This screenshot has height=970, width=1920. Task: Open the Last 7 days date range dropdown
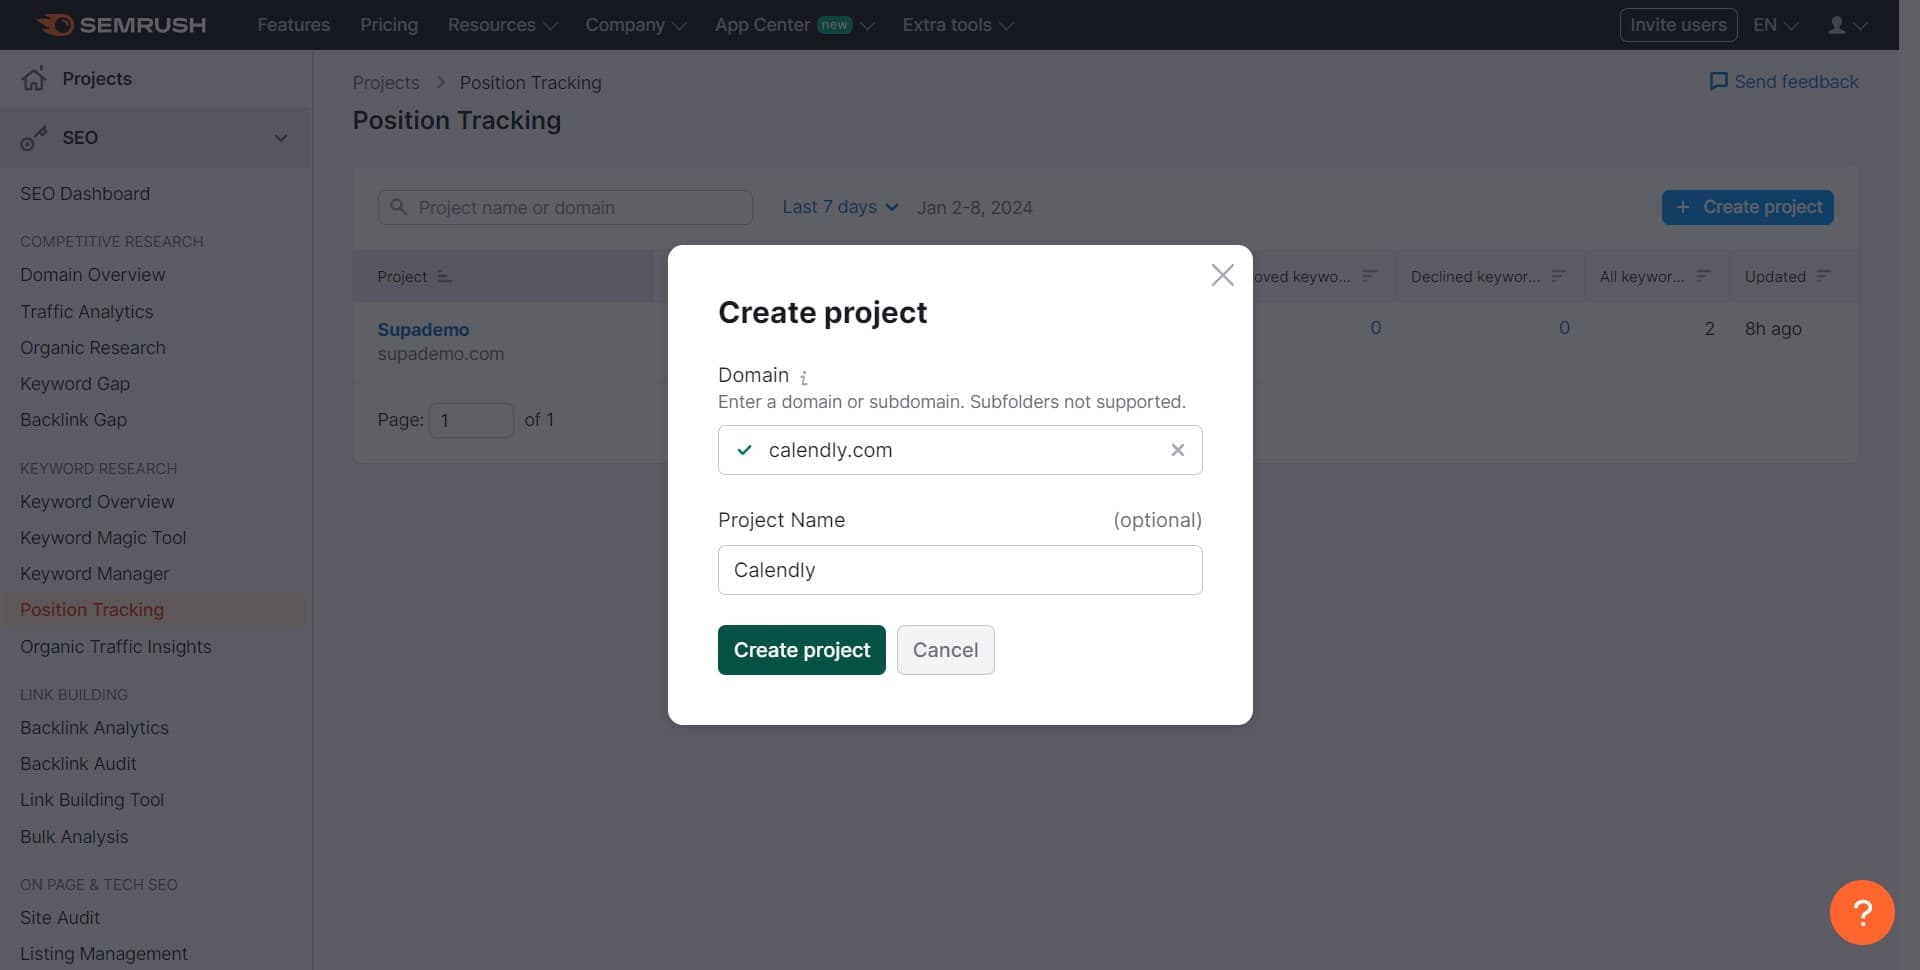(840, 207)
